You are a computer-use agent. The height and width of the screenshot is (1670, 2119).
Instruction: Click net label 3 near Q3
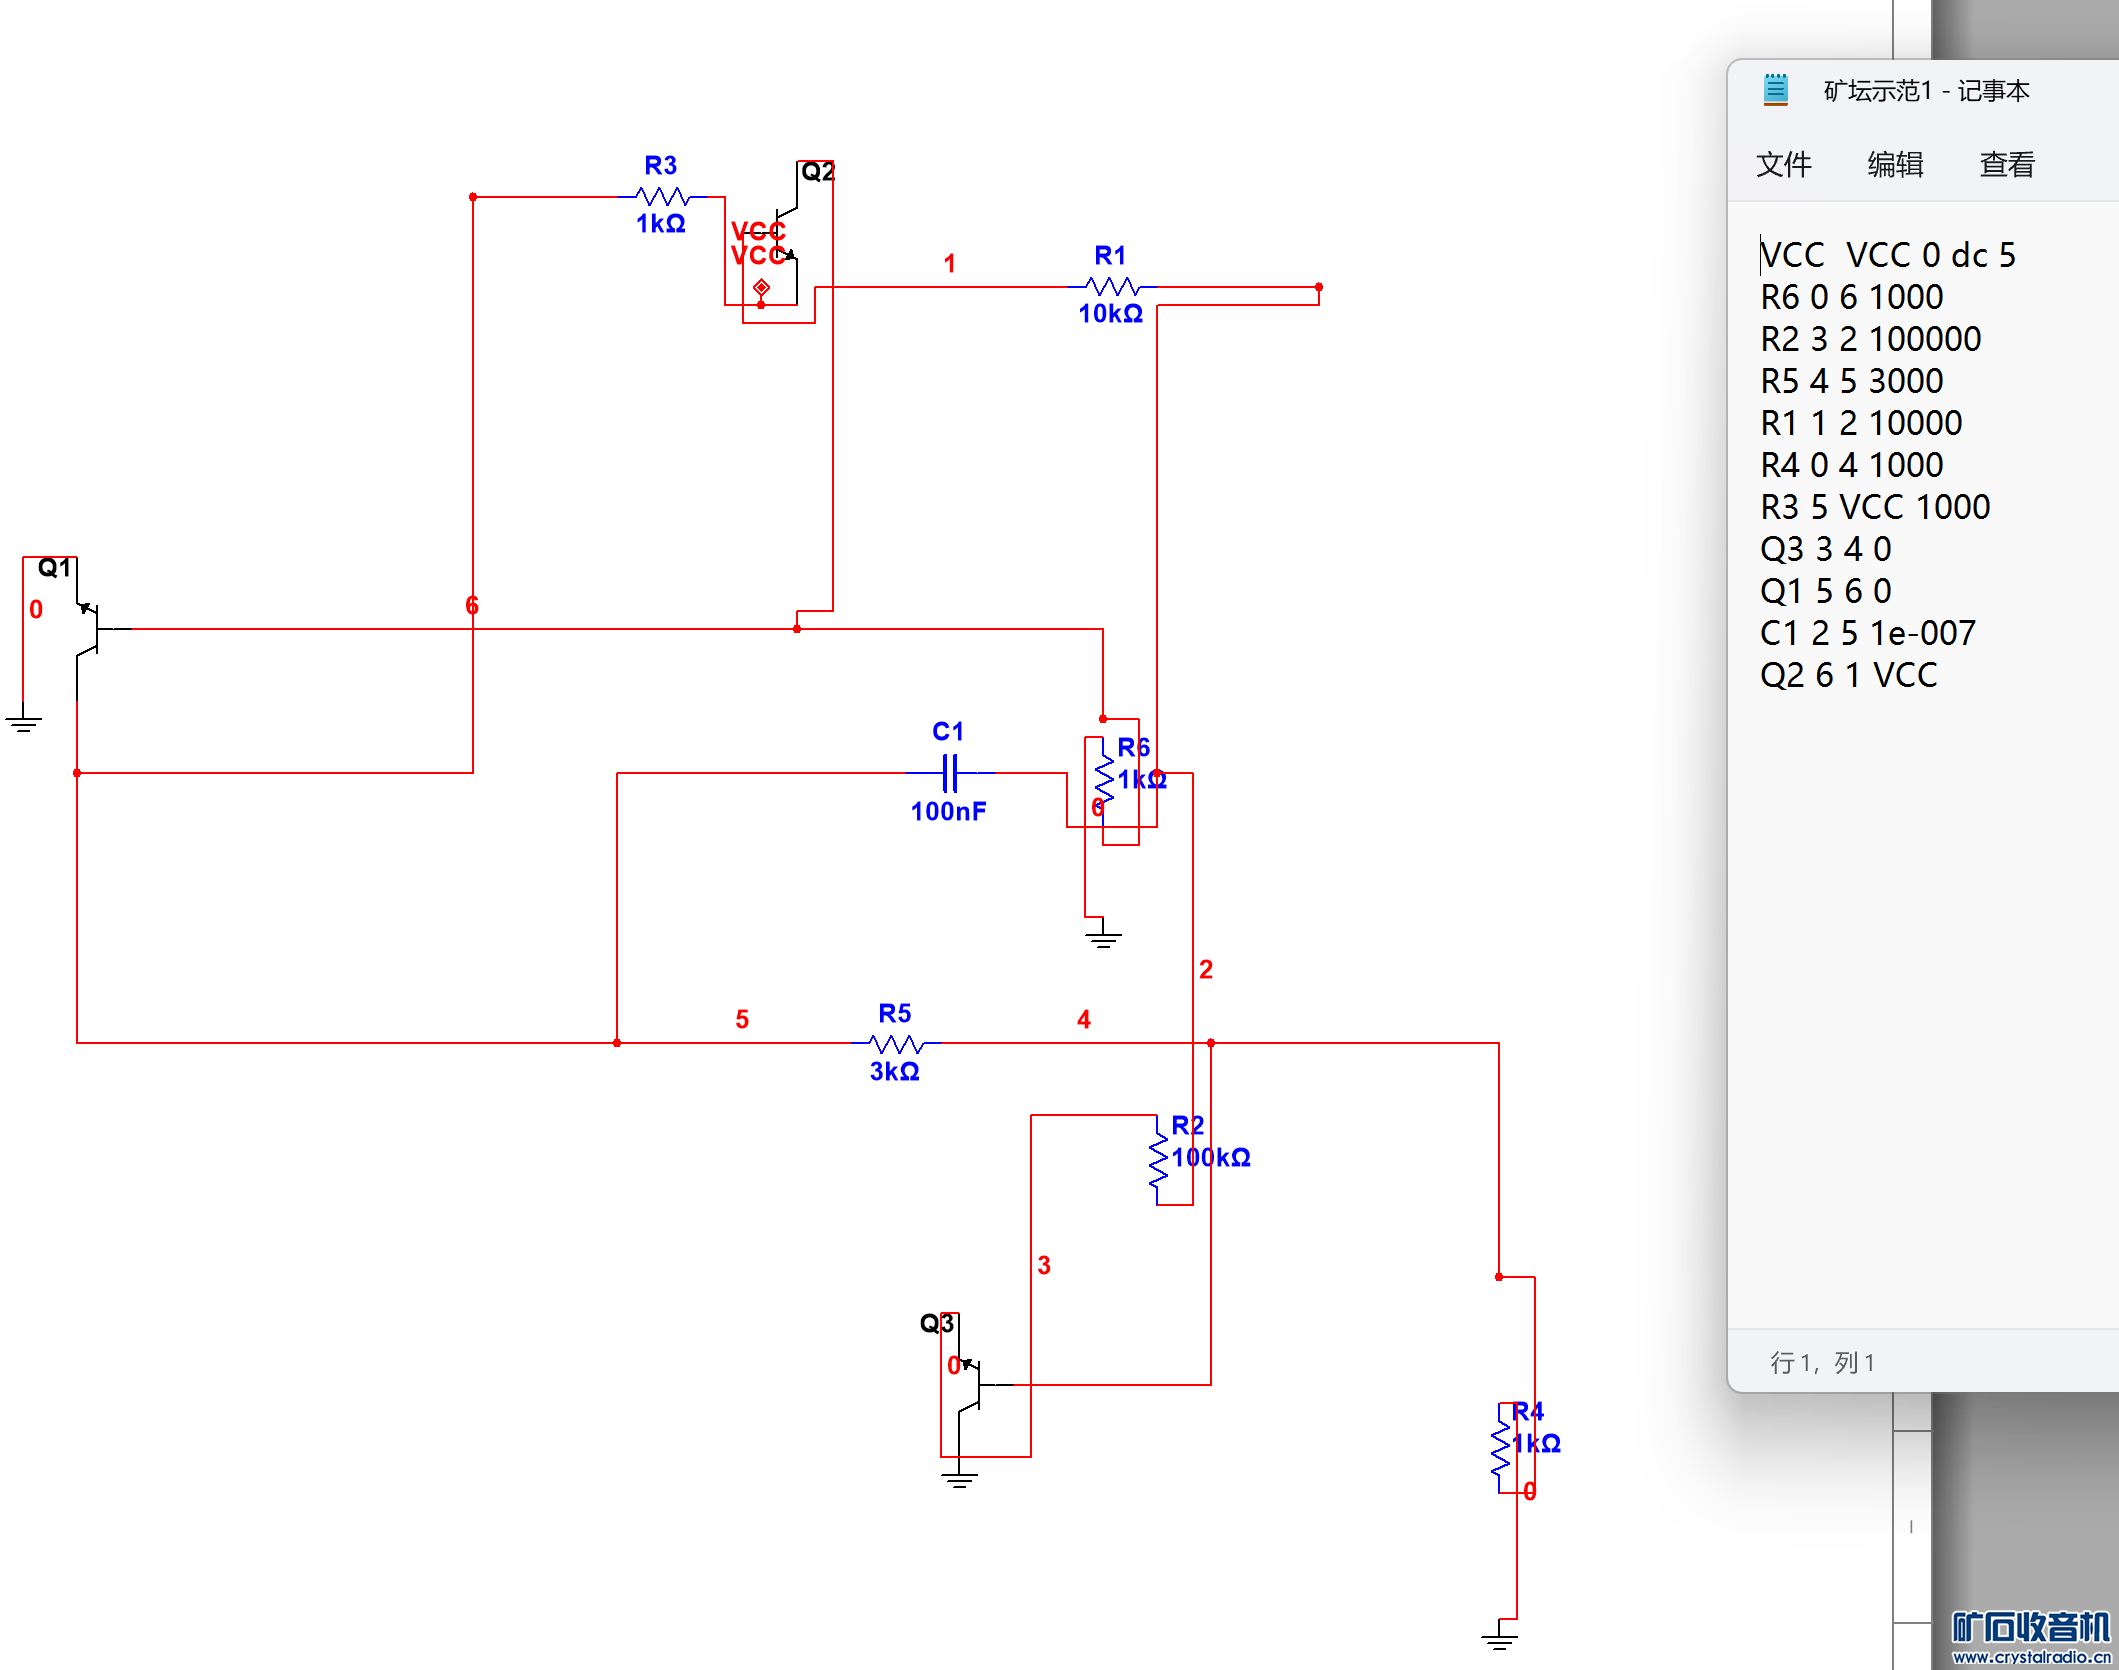point(1044,1265)
